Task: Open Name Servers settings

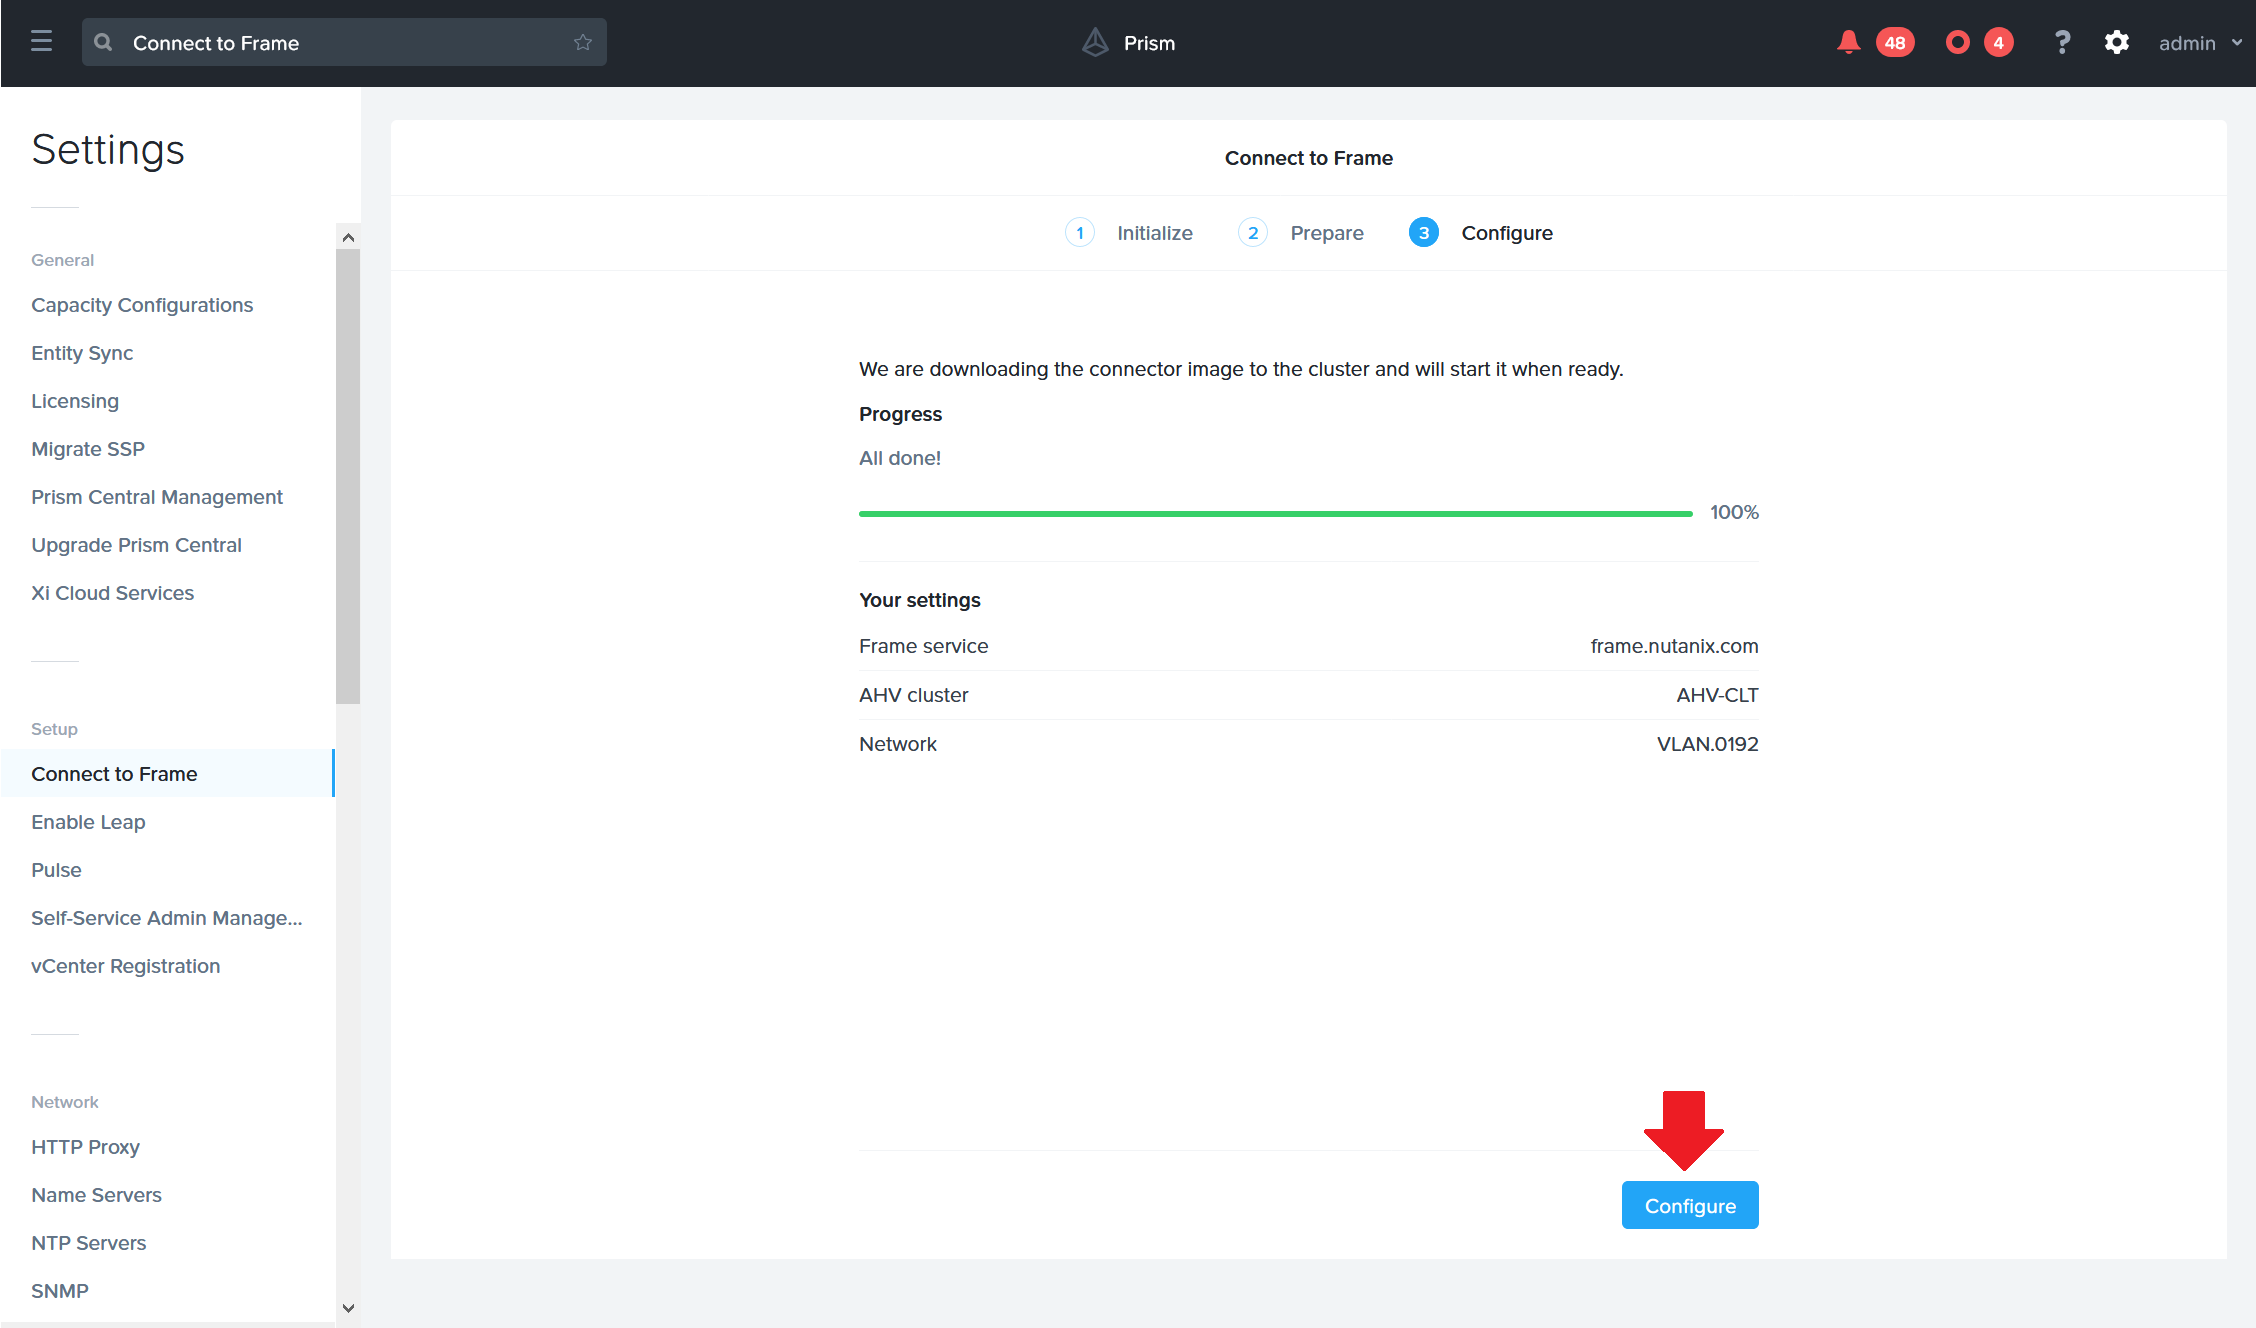Action: click(96, 1195)
